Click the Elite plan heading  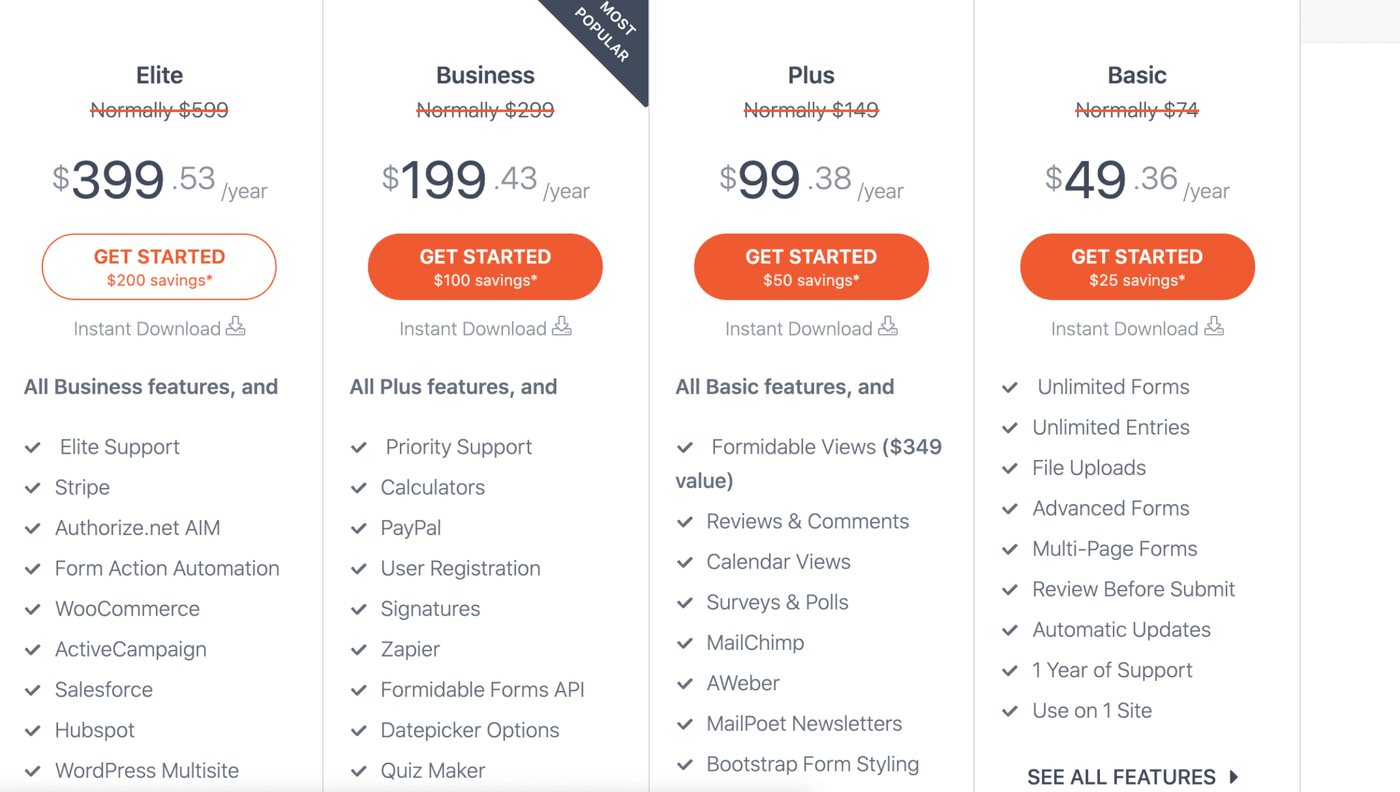tap(159, 75)
